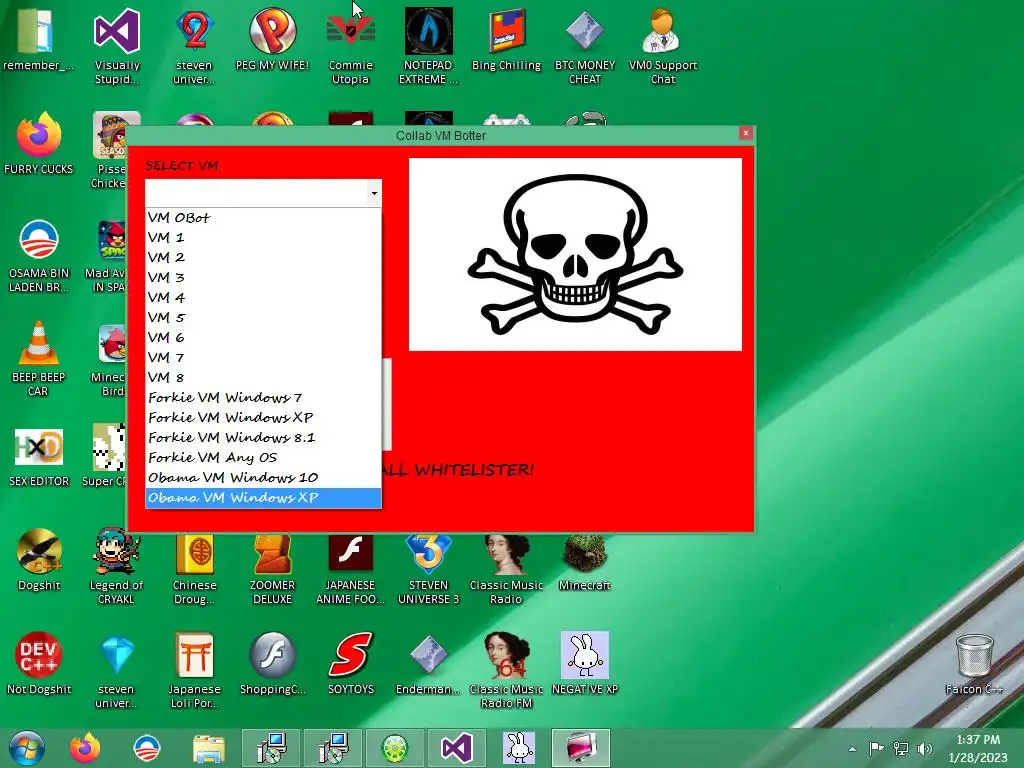Viewport: 1024px width, 768px height.
Task: Close the Collab VM Botter window
Action: click(745, 133)
